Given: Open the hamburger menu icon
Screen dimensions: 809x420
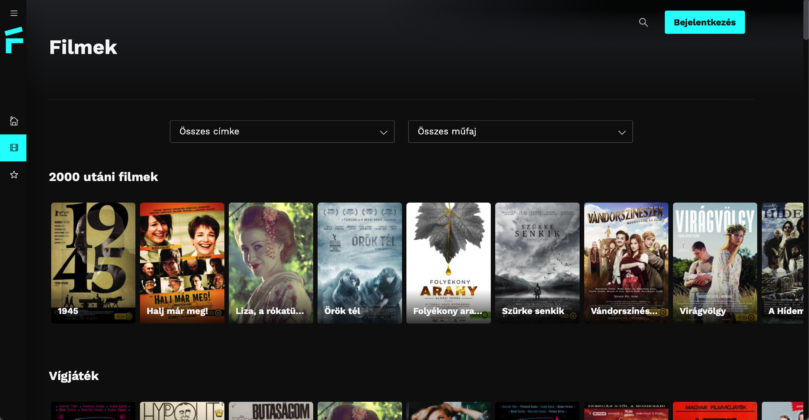Looking at the screenshot, I should pos(13,13).
